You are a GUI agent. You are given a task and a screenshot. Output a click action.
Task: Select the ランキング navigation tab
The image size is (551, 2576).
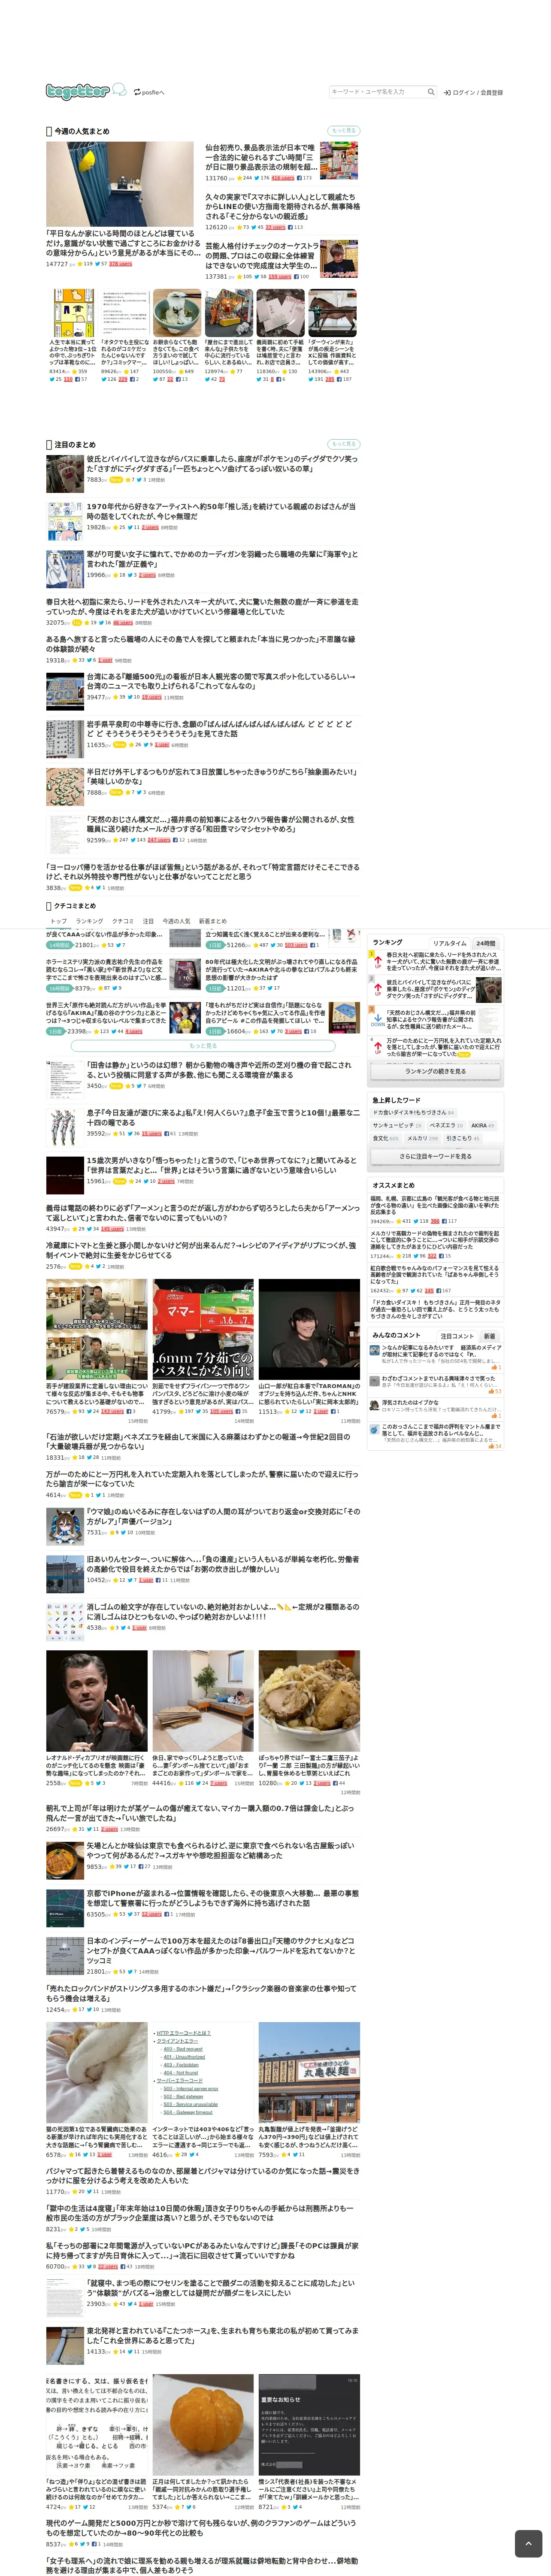tap(89, 921)
